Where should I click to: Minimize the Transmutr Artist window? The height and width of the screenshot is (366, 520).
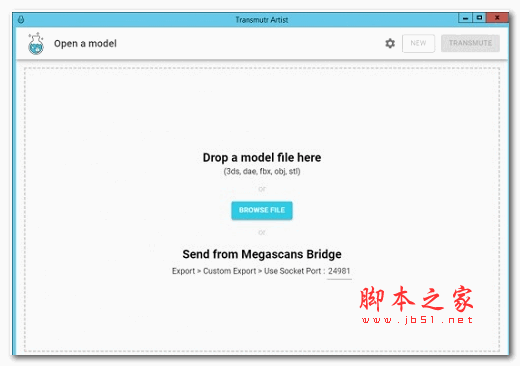click(x=466, y=18)
